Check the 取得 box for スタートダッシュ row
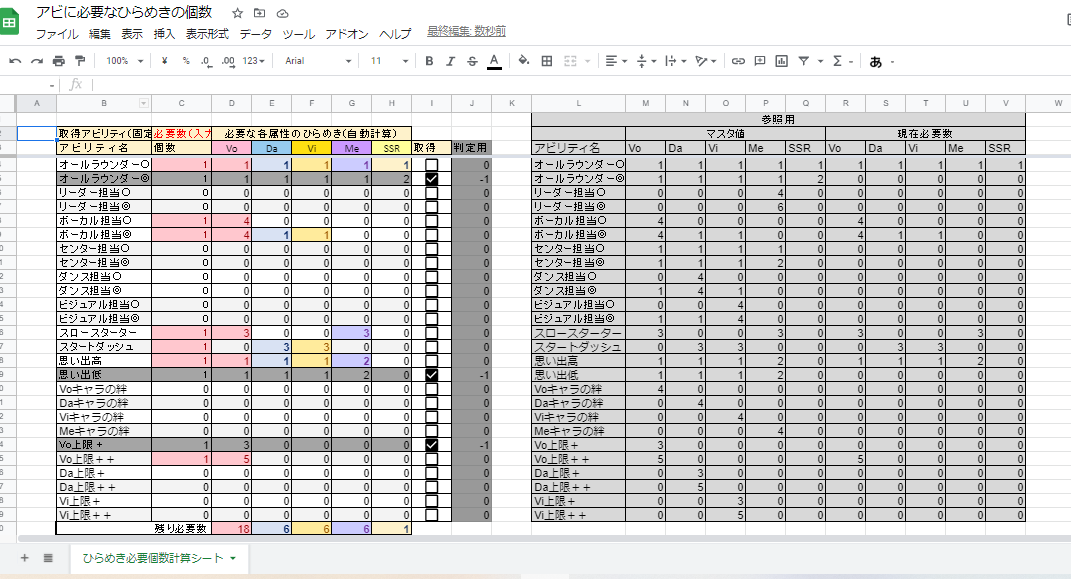Image resolution: width=1071 pixels, height=579 pixels. click(x=431, y=347)
